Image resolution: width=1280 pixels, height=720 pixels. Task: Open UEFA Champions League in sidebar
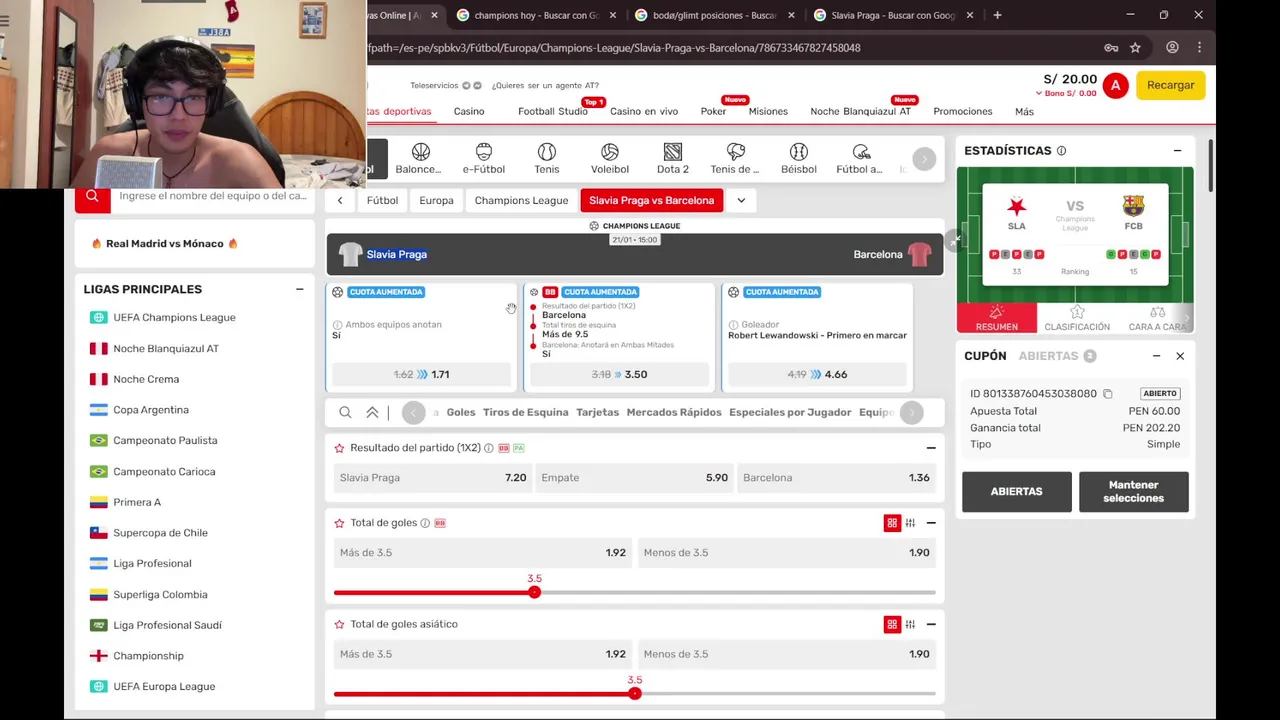tap(174, 318)
